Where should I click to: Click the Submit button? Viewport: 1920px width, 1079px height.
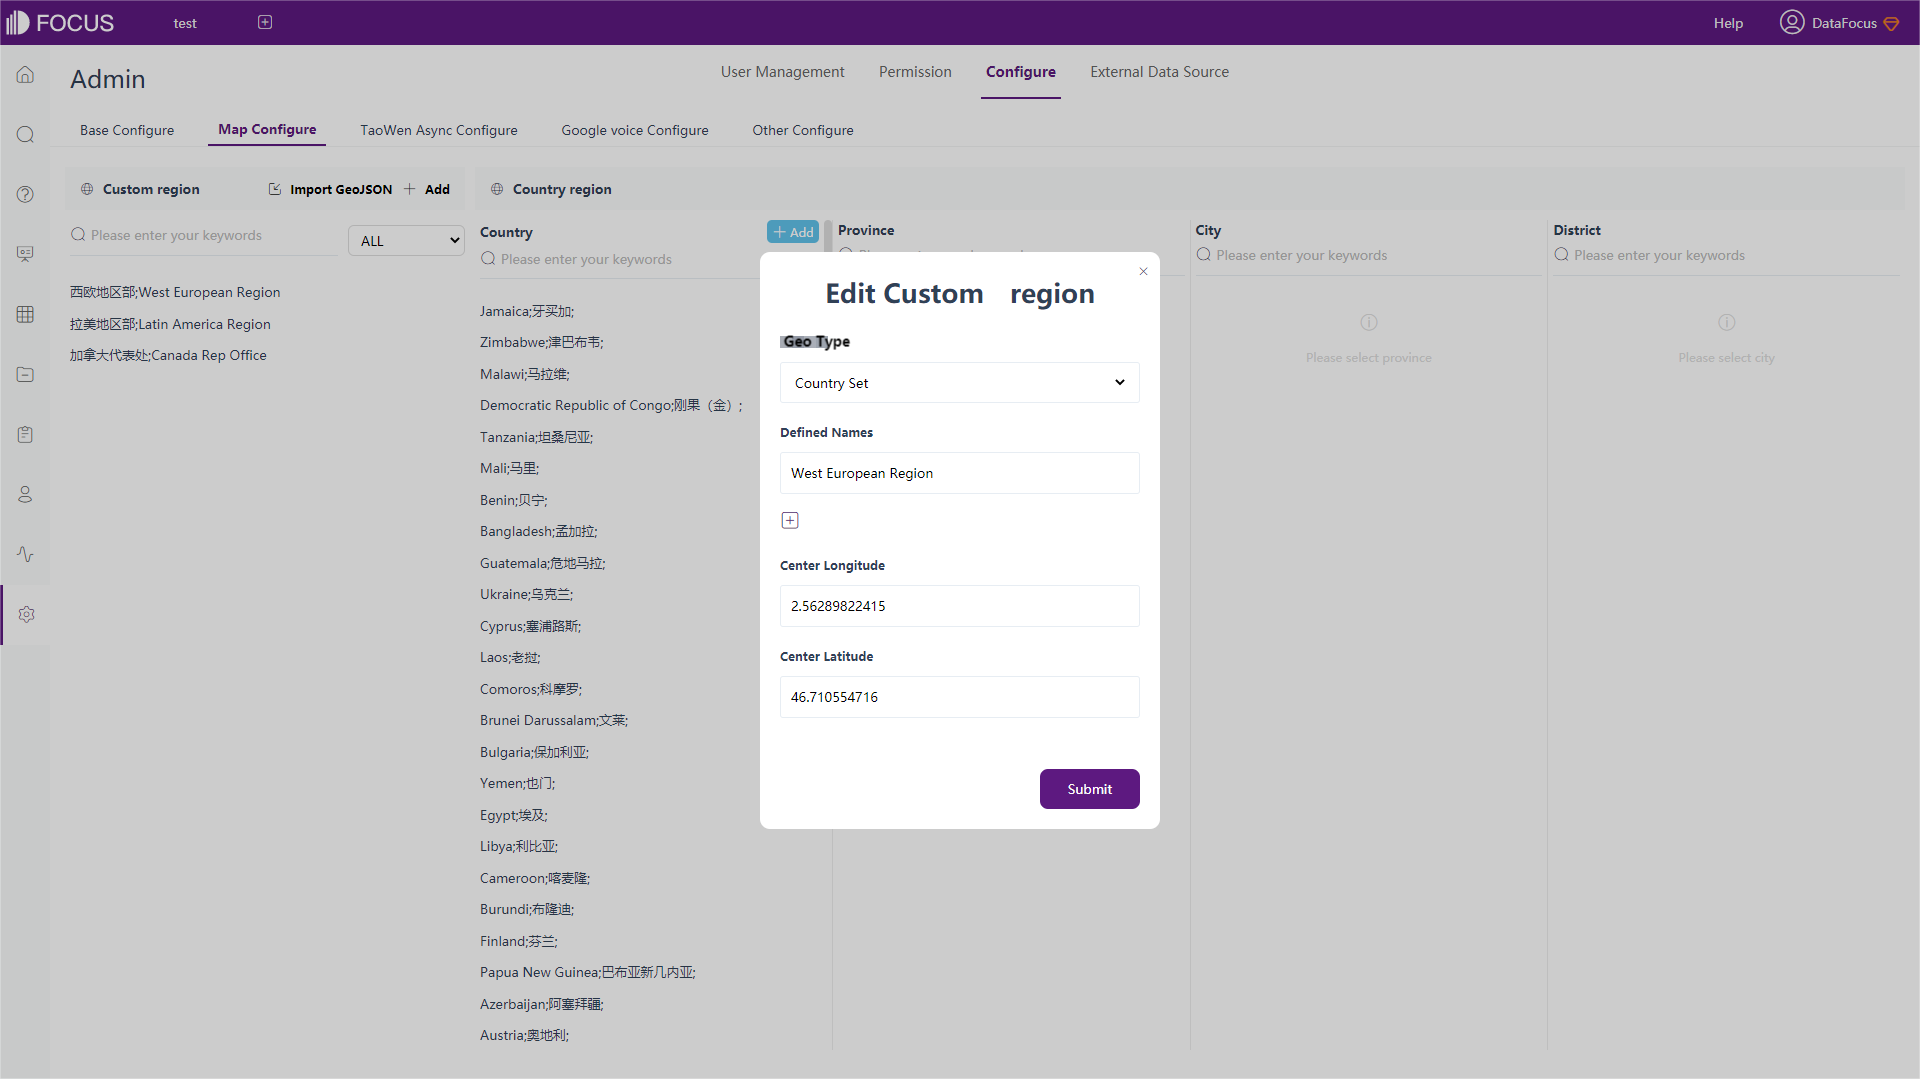pyautogui.click(x=1089, y=789)
